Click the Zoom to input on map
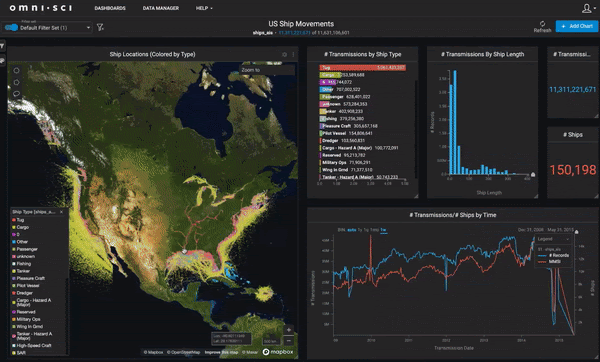The image size is (600, 362). 267,70
